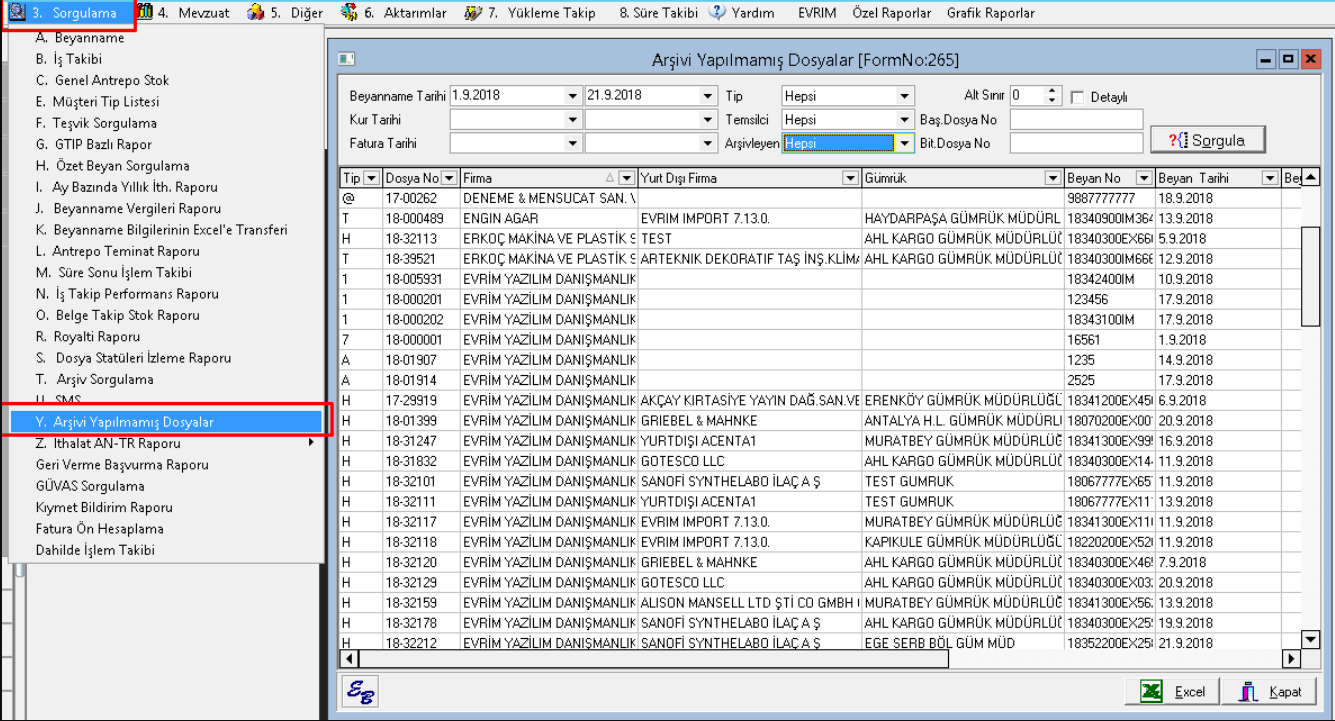Open Kur Tarihi start date dropdown
This screenshot has height=721, width=1335.
pos(573,120)
